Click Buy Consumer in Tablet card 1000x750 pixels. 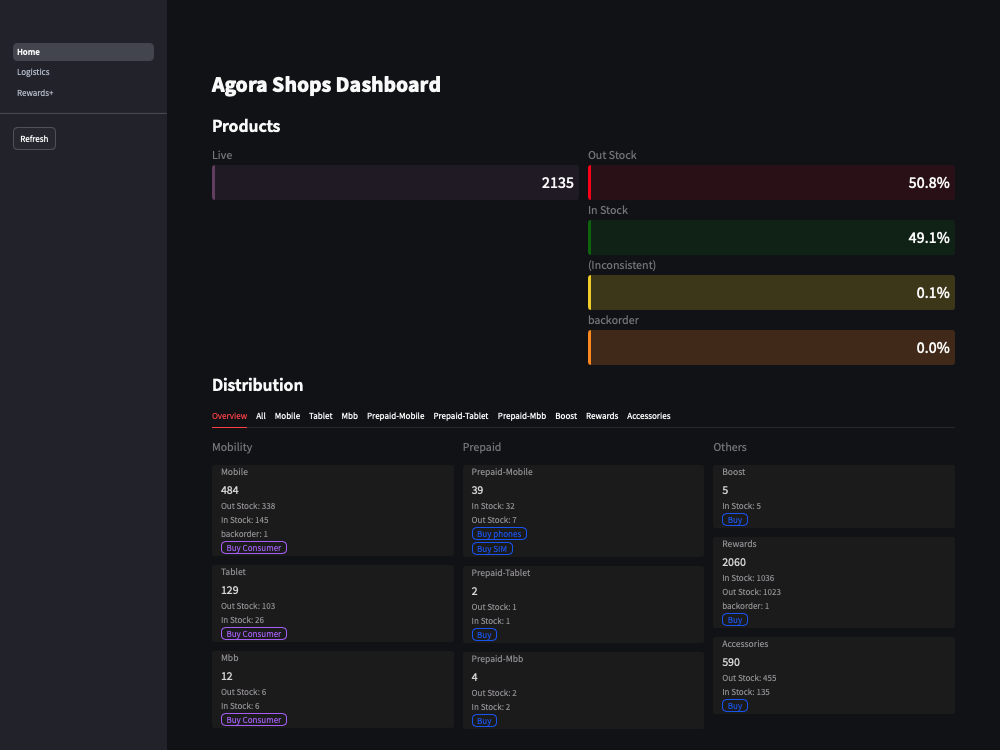pos(254,634)
